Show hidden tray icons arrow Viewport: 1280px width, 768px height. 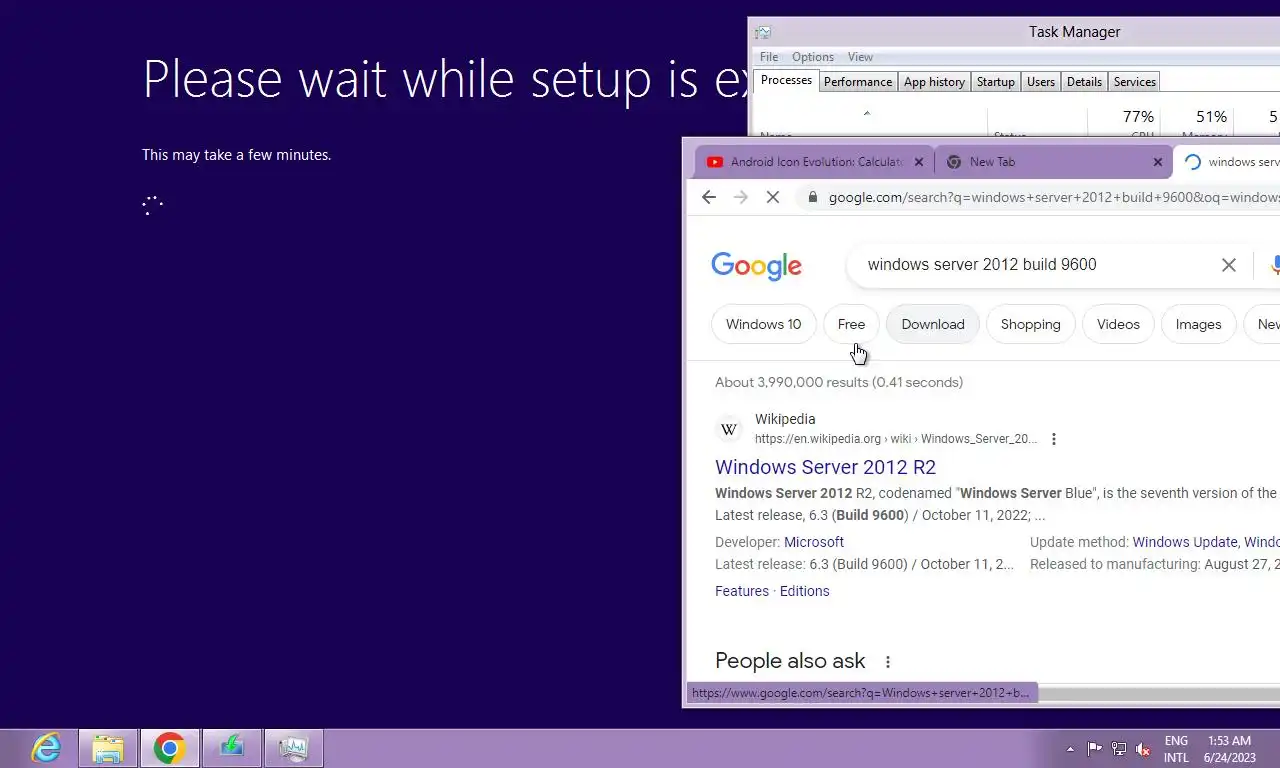1070,749
